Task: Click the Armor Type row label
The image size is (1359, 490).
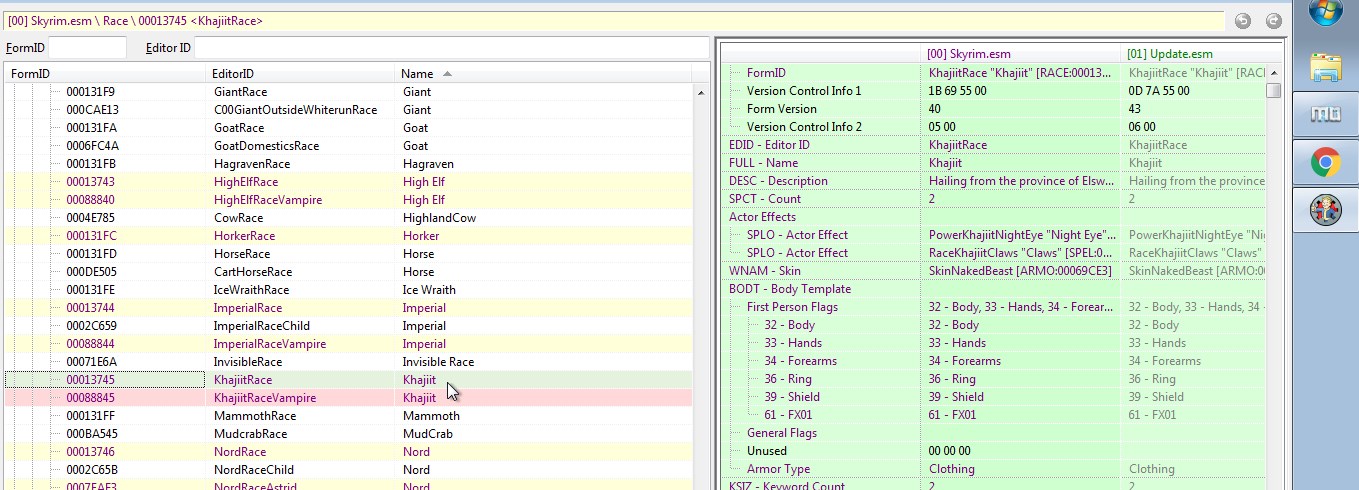Action: click(x=778, y=469)
